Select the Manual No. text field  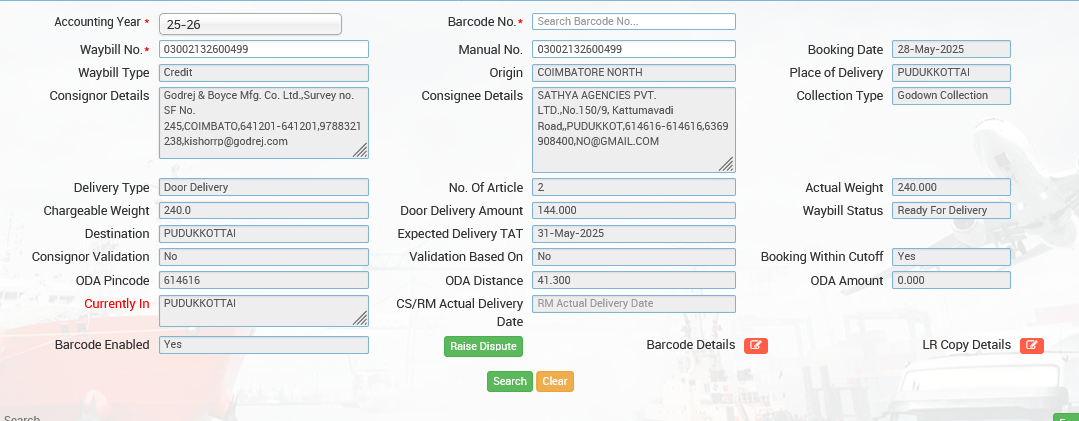[x=633, y=49]
